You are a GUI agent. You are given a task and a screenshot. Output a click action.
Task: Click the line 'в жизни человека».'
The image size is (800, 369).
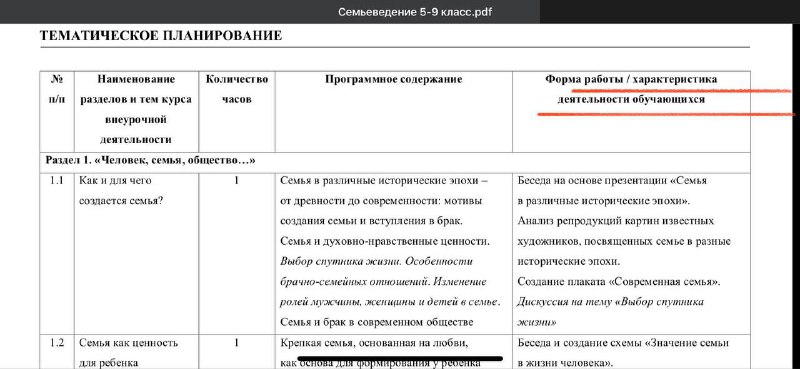(x=565, y=363)
